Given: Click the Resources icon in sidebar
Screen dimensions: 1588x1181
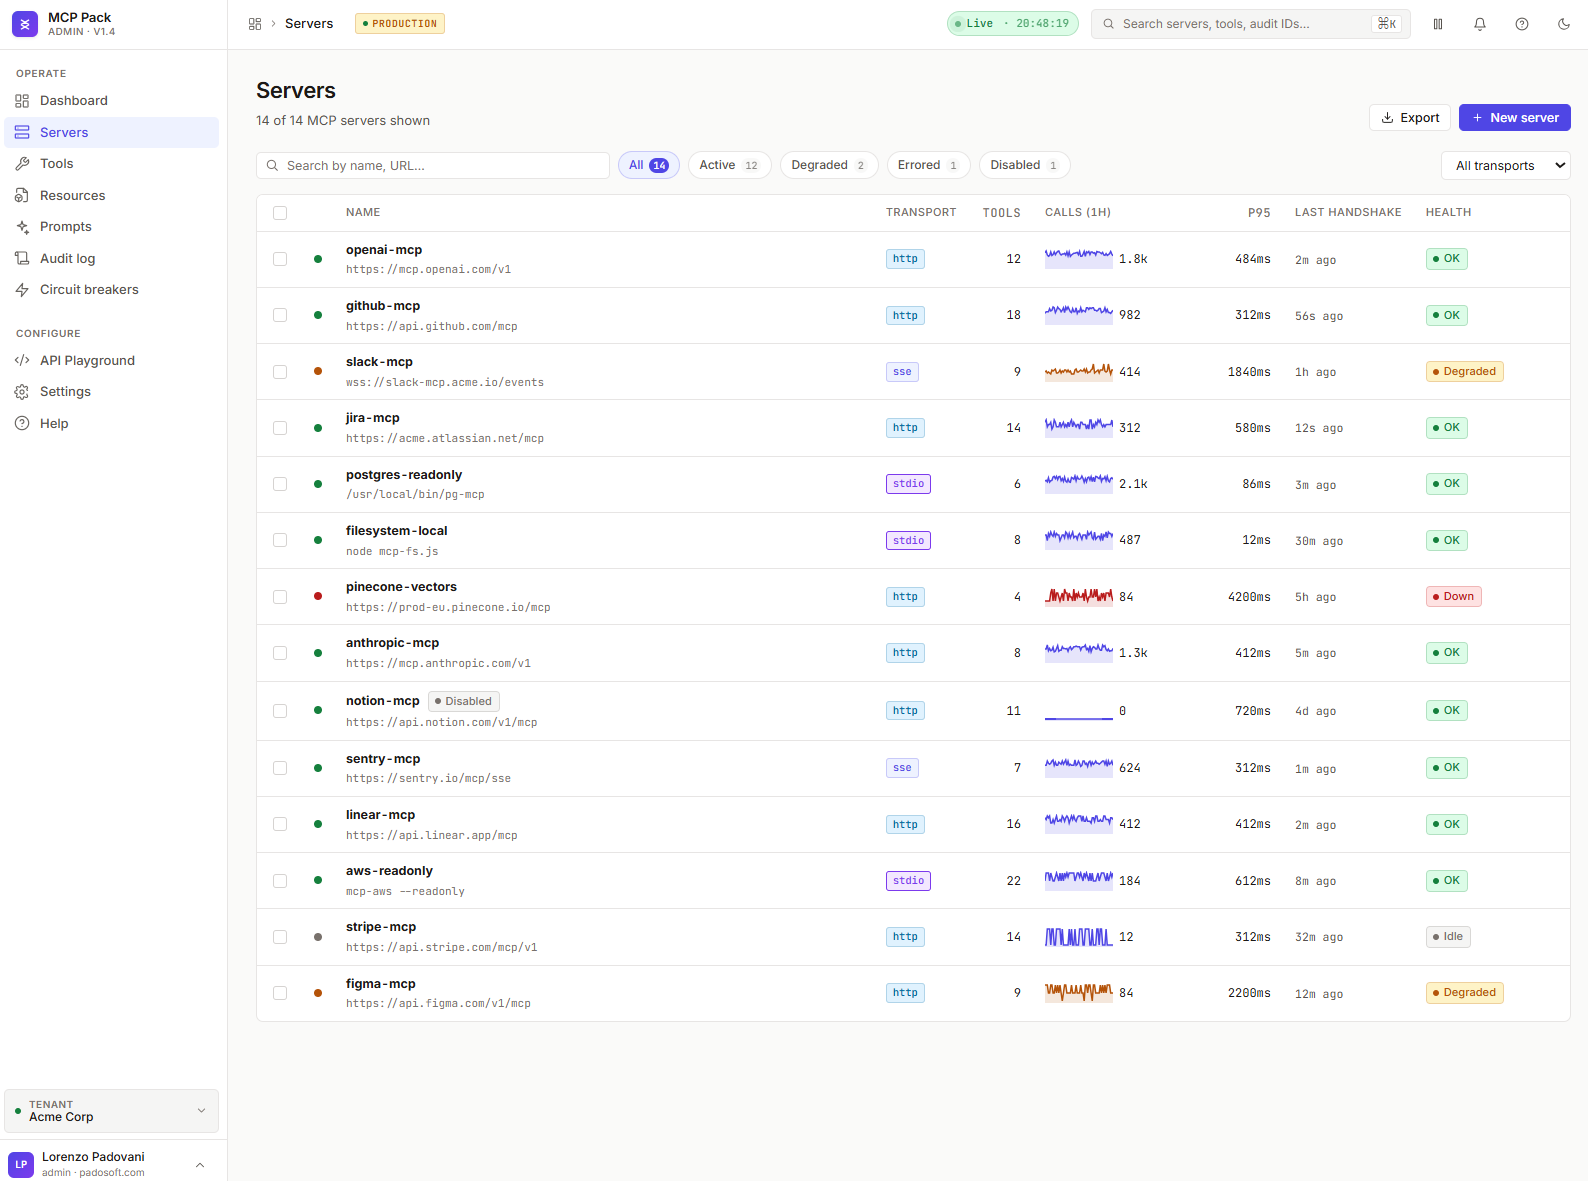Looking at the screenshot, I should (22, 196).
